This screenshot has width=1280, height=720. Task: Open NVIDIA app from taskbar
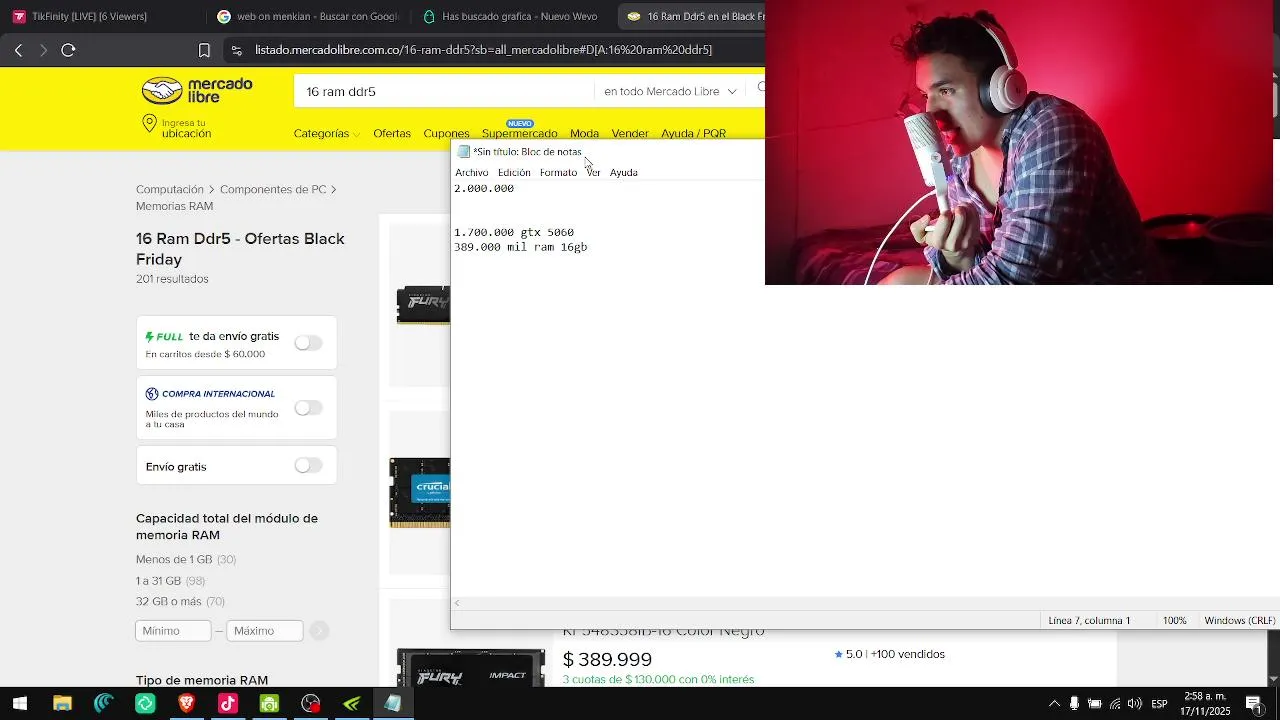pos(352,704)
